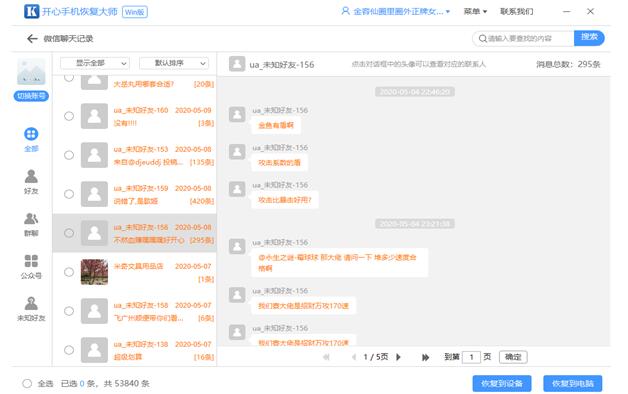Click avatar of ua_未知好友-160 in list
This screenshot has height=394, width=628.
pos(94,116)
